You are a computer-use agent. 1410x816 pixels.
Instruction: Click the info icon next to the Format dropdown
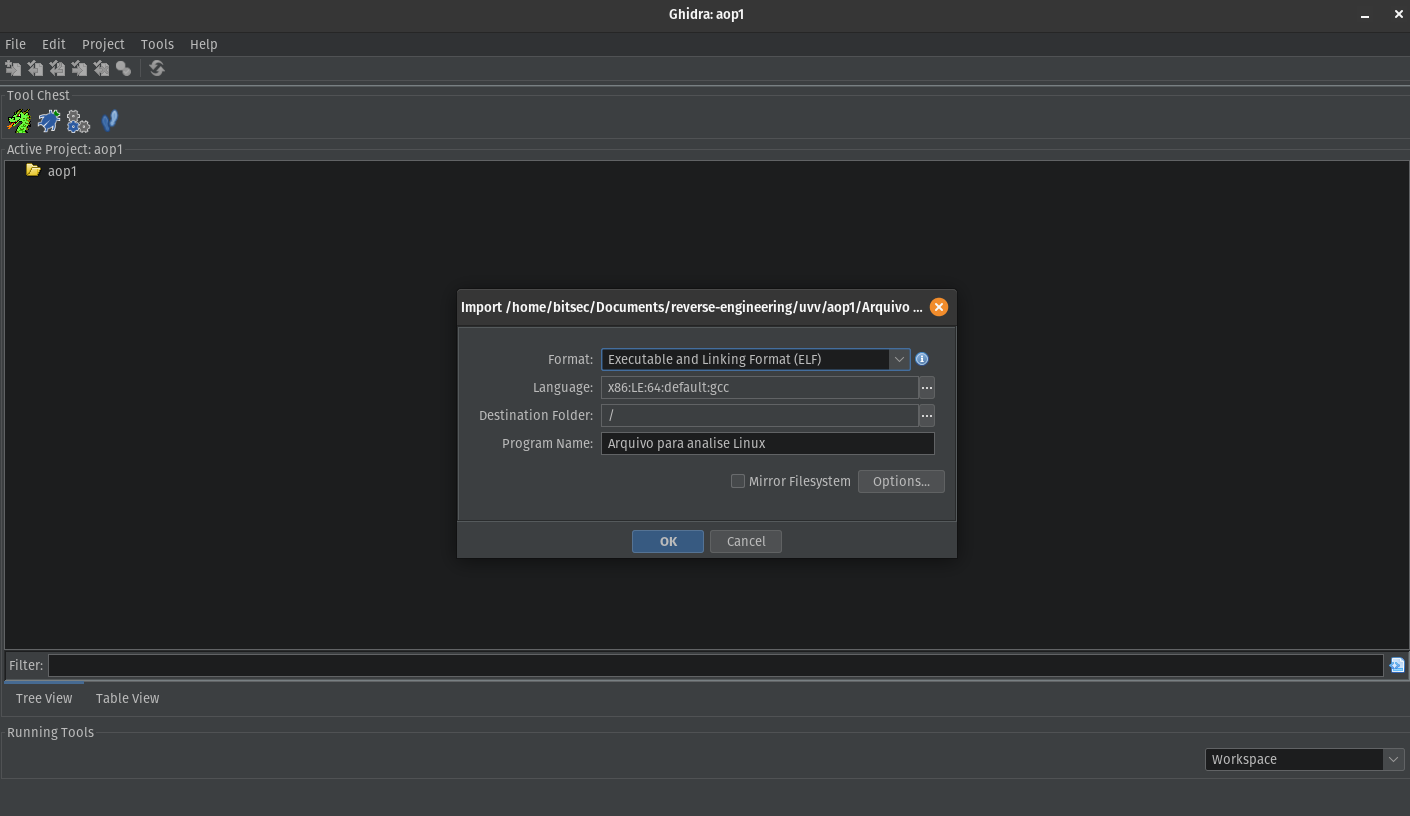tap(921, 359)
